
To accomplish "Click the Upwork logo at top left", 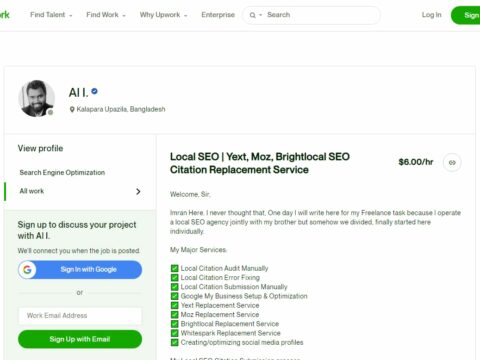I will [5, 15].
